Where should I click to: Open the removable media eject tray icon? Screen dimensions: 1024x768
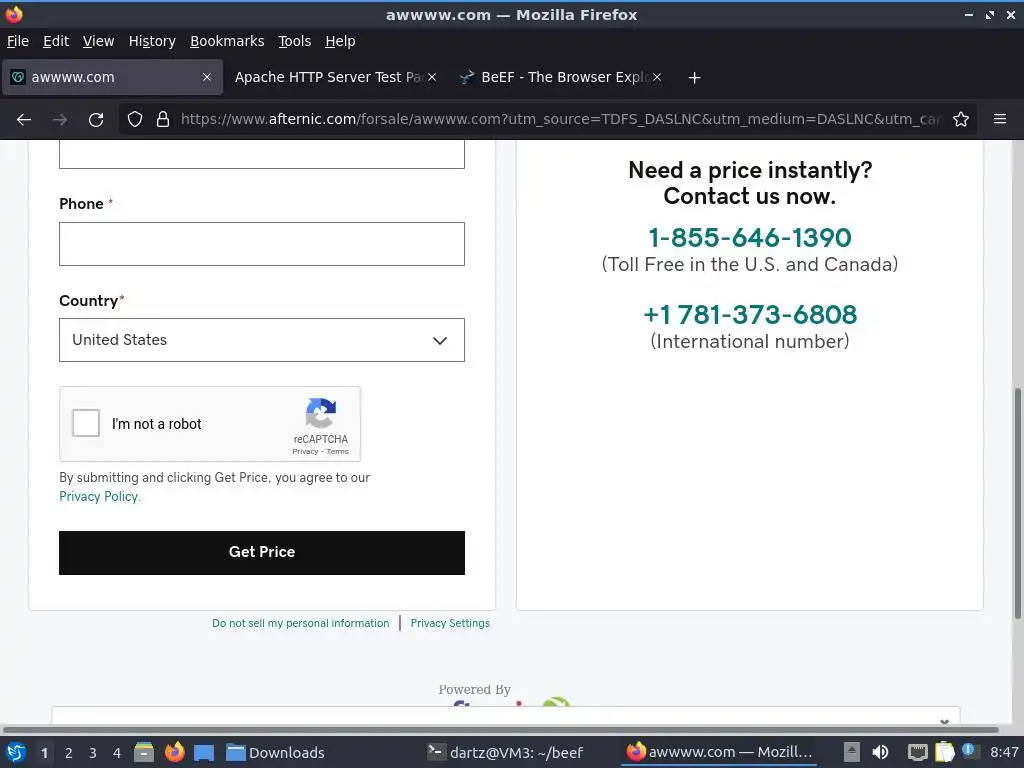[851, 752]
